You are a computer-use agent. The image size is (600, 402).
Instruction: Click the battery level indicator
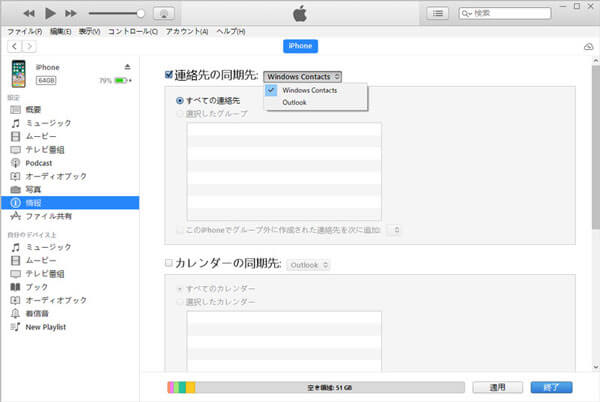click(121, 80)
